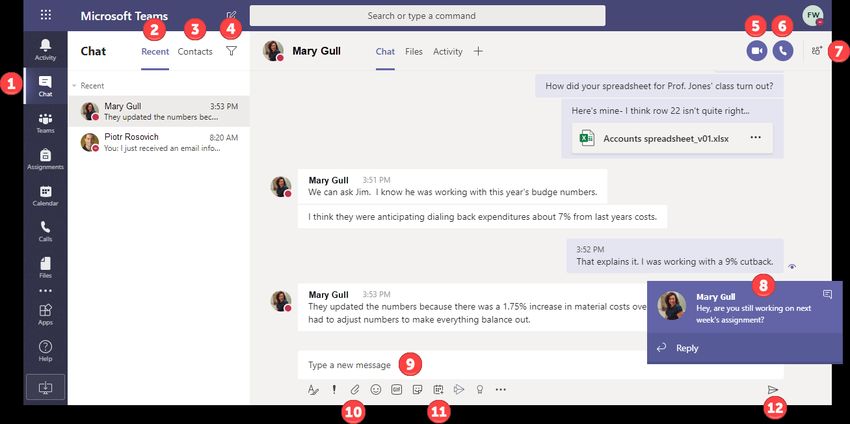
Task: Show more apps ellipsis in sidebar
Action: point(46,291)
